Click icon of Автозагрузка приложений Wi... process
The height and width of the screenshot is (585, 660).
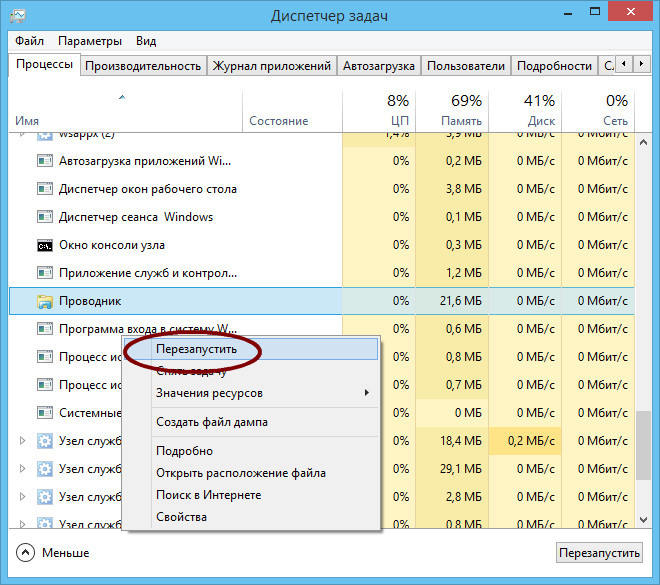(45, 161)
